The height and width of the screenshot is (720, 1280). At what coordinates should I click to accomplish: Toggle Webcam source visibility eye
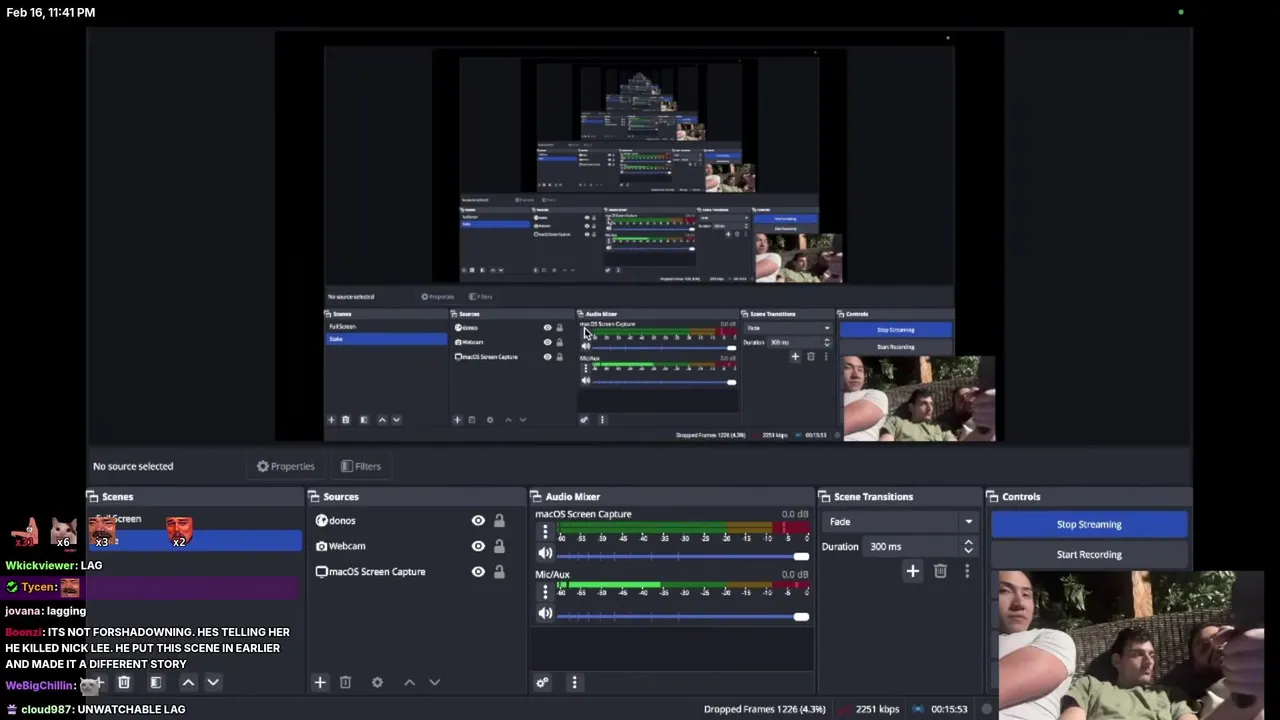478,546
